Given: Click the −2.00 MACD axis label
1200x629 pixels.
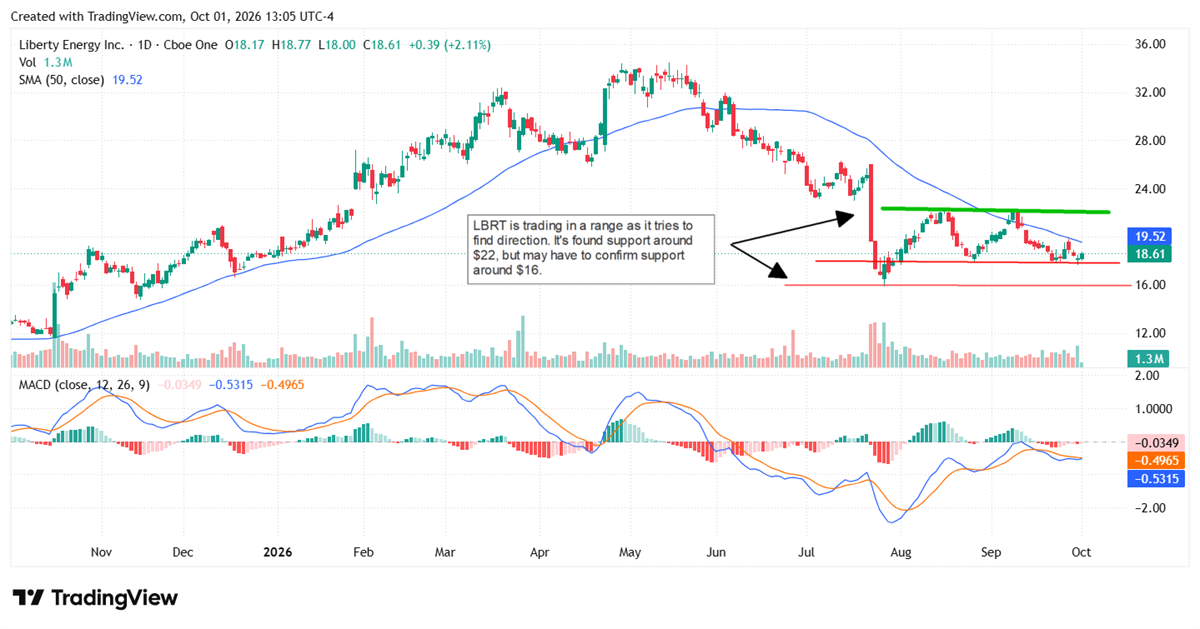Looking at the screenshot, I should pyautogui.click(x=1150, y=508).
